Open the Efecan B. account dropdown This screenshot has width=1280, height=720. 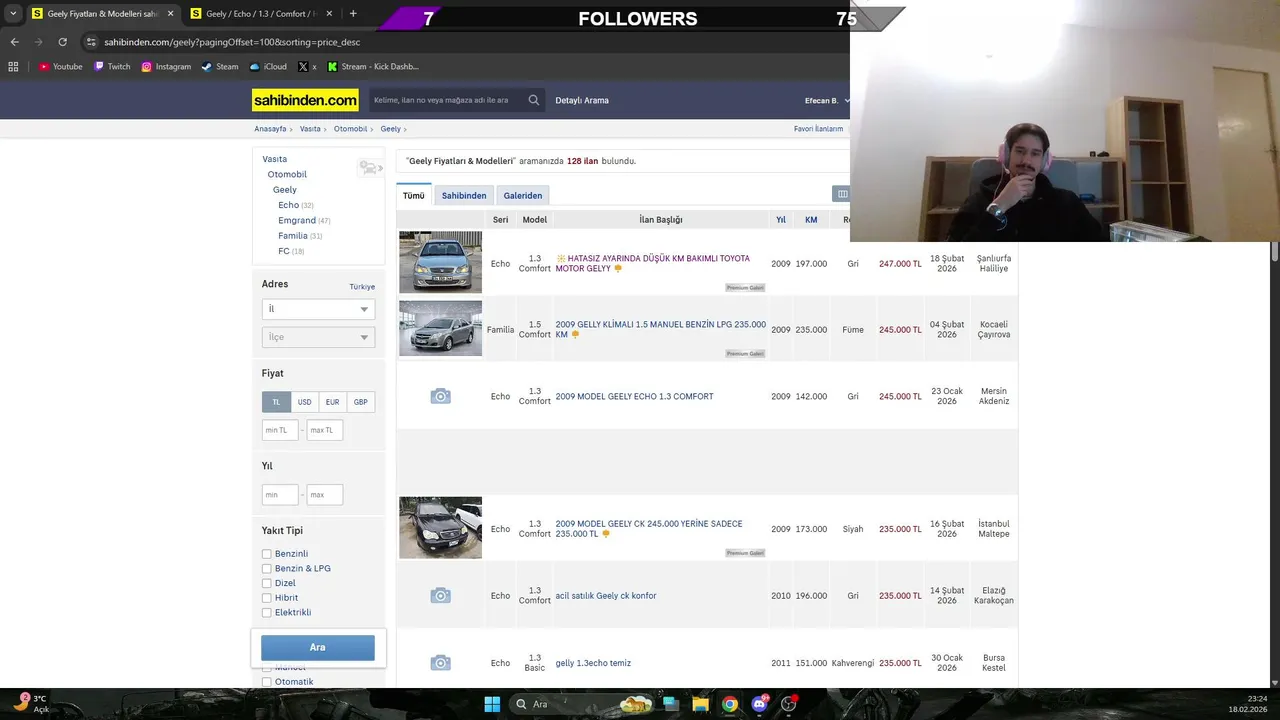click(826, 100)
